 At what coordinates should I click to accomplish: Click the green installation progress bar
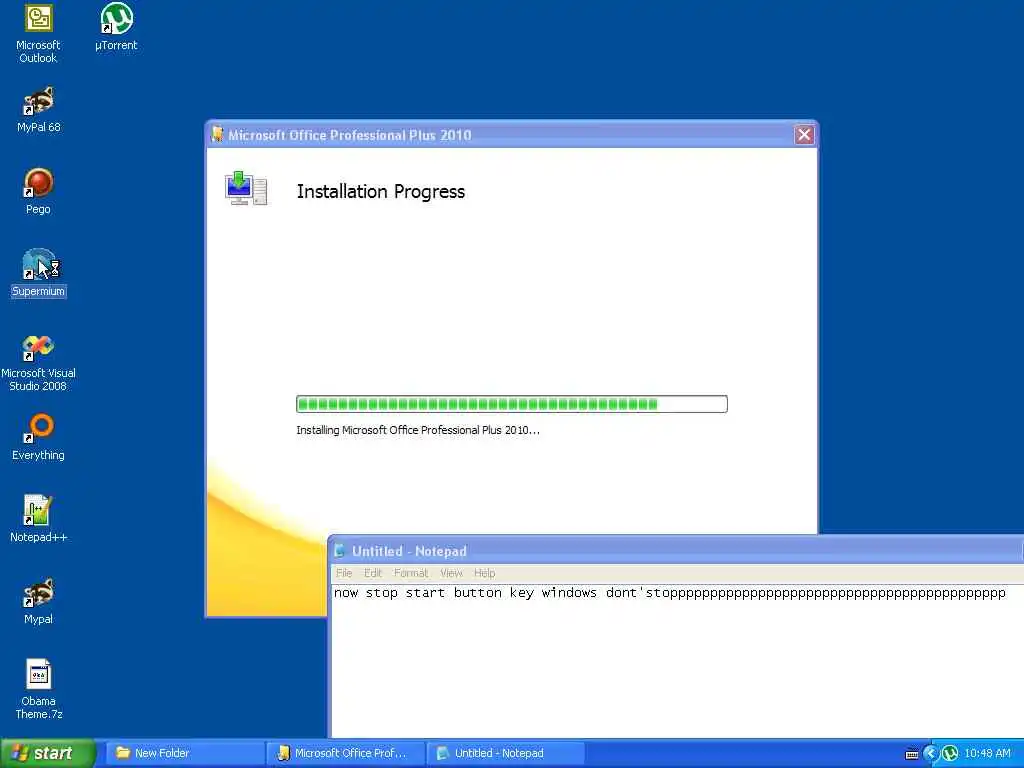tap(511, 404)
